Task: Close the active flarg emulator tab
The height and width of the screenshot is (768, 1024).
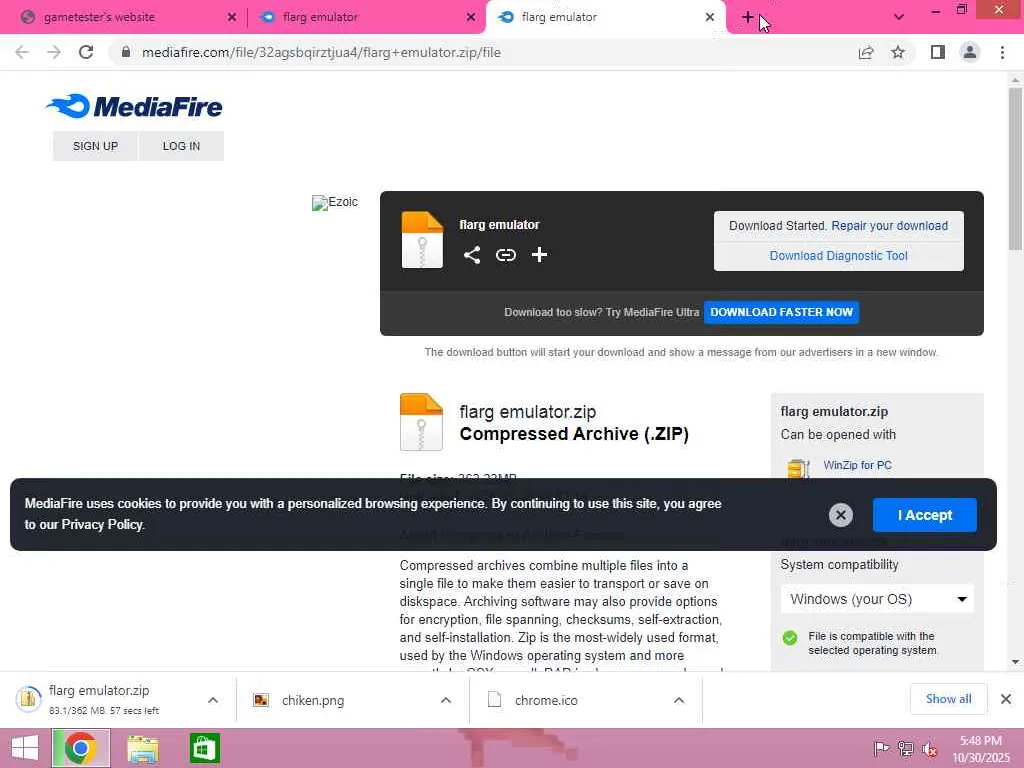Action: point(710,17)
